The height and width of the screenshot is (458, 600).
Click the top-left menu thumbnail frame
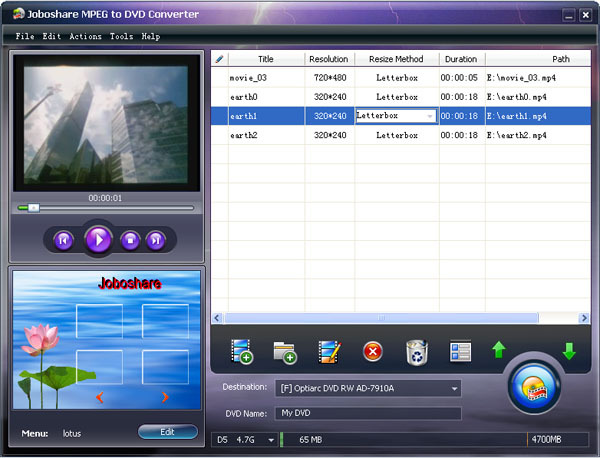click(99, 321)
